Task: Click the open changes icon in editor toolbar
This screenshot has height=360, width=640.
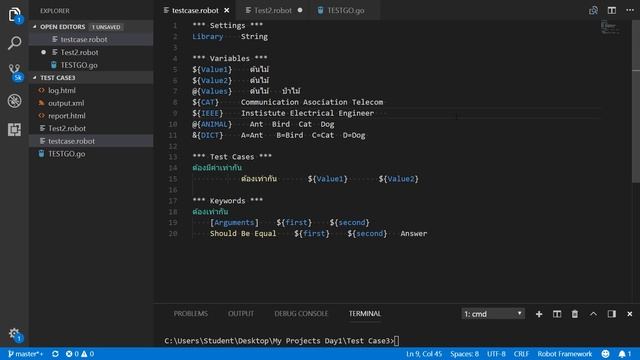Action: click(x=593, y=11)
